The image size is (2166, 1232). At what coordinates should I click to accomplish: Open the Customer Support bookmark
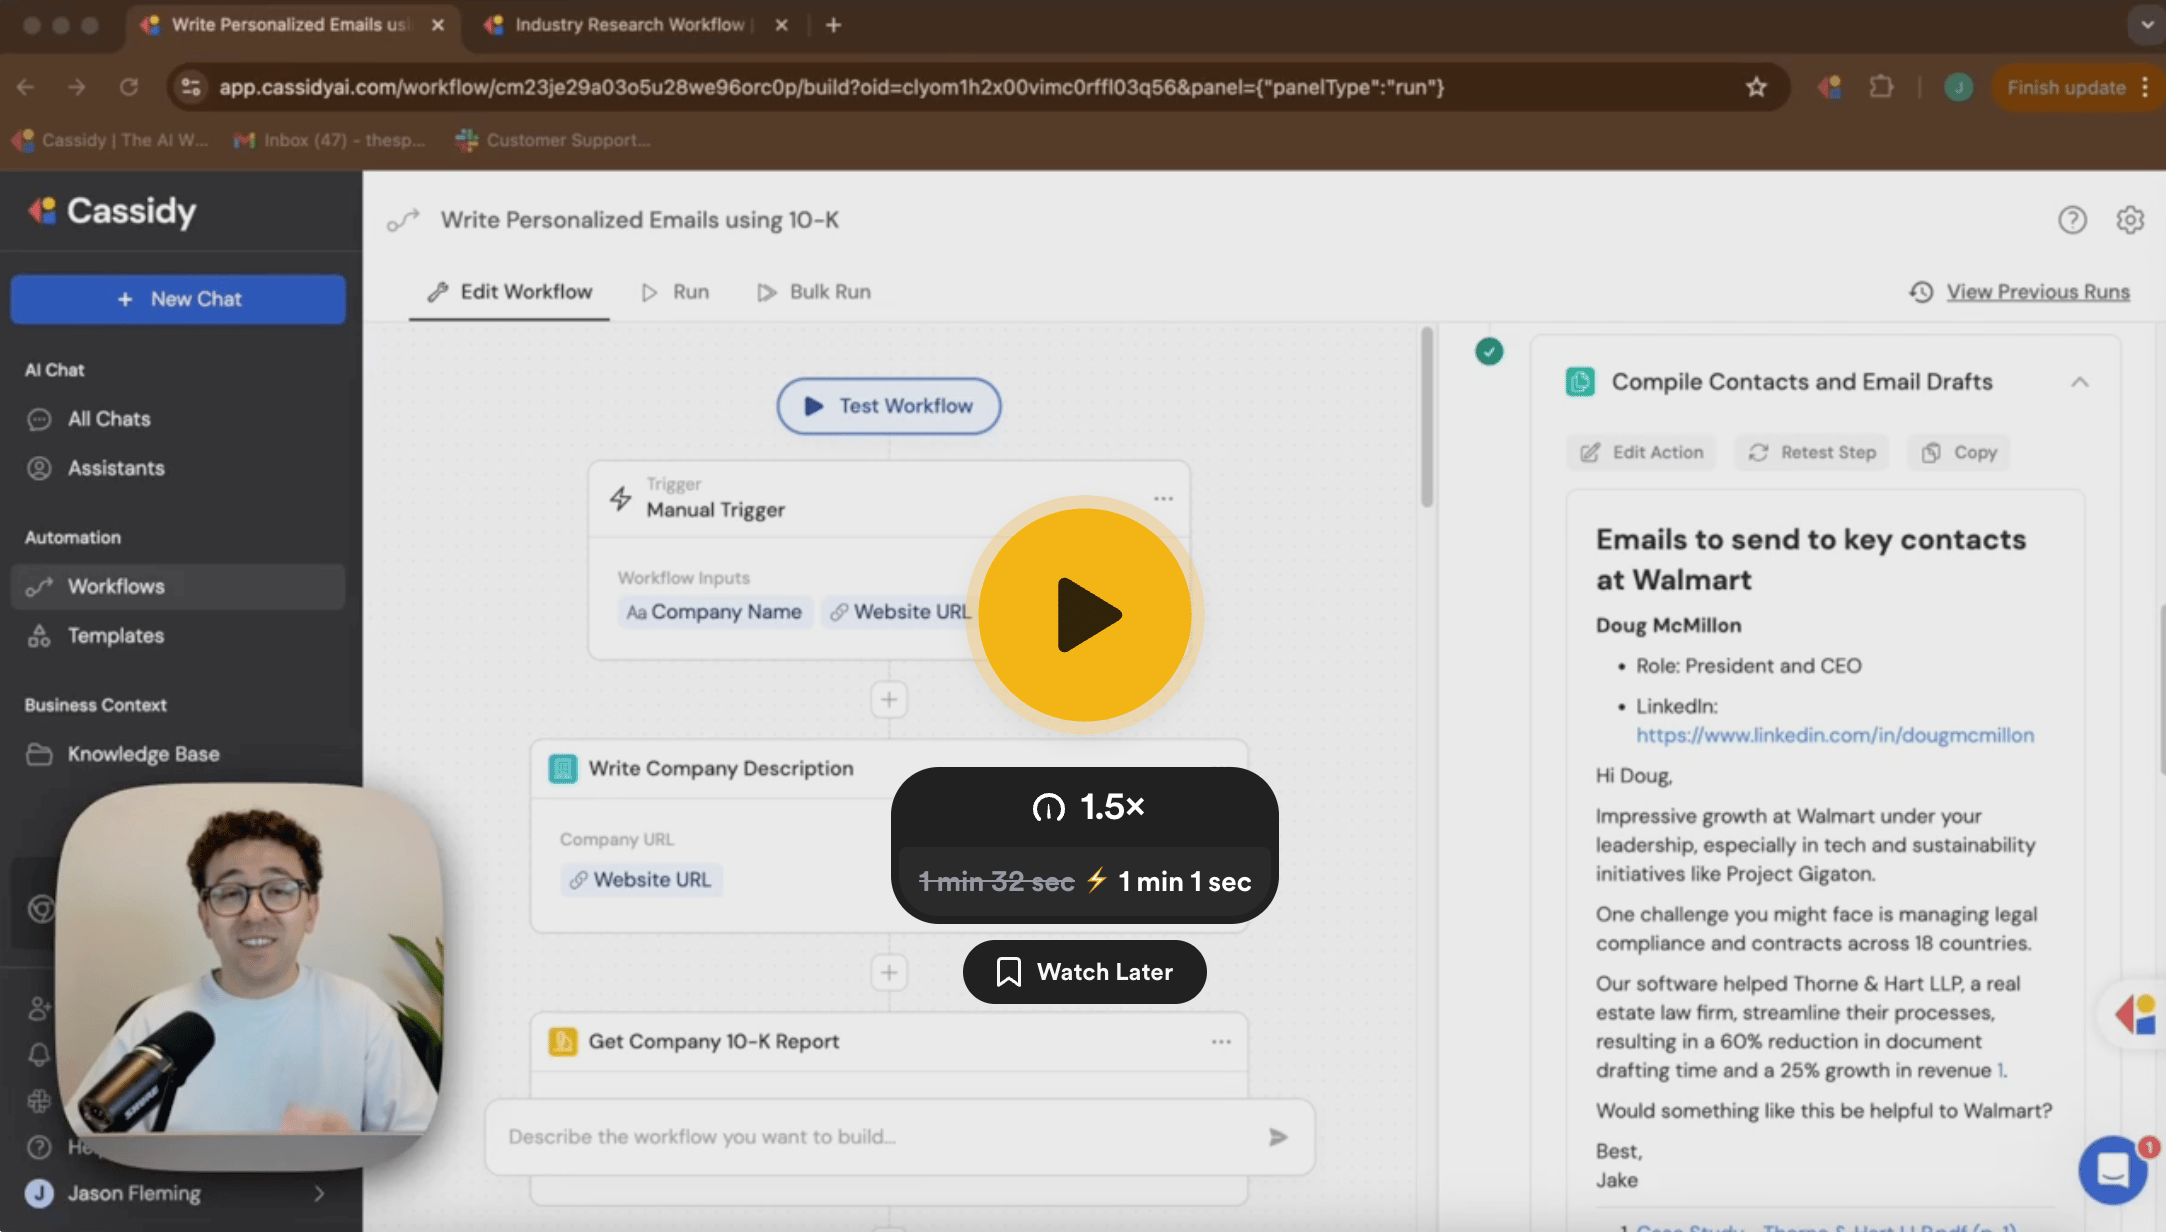click(553, 140)
